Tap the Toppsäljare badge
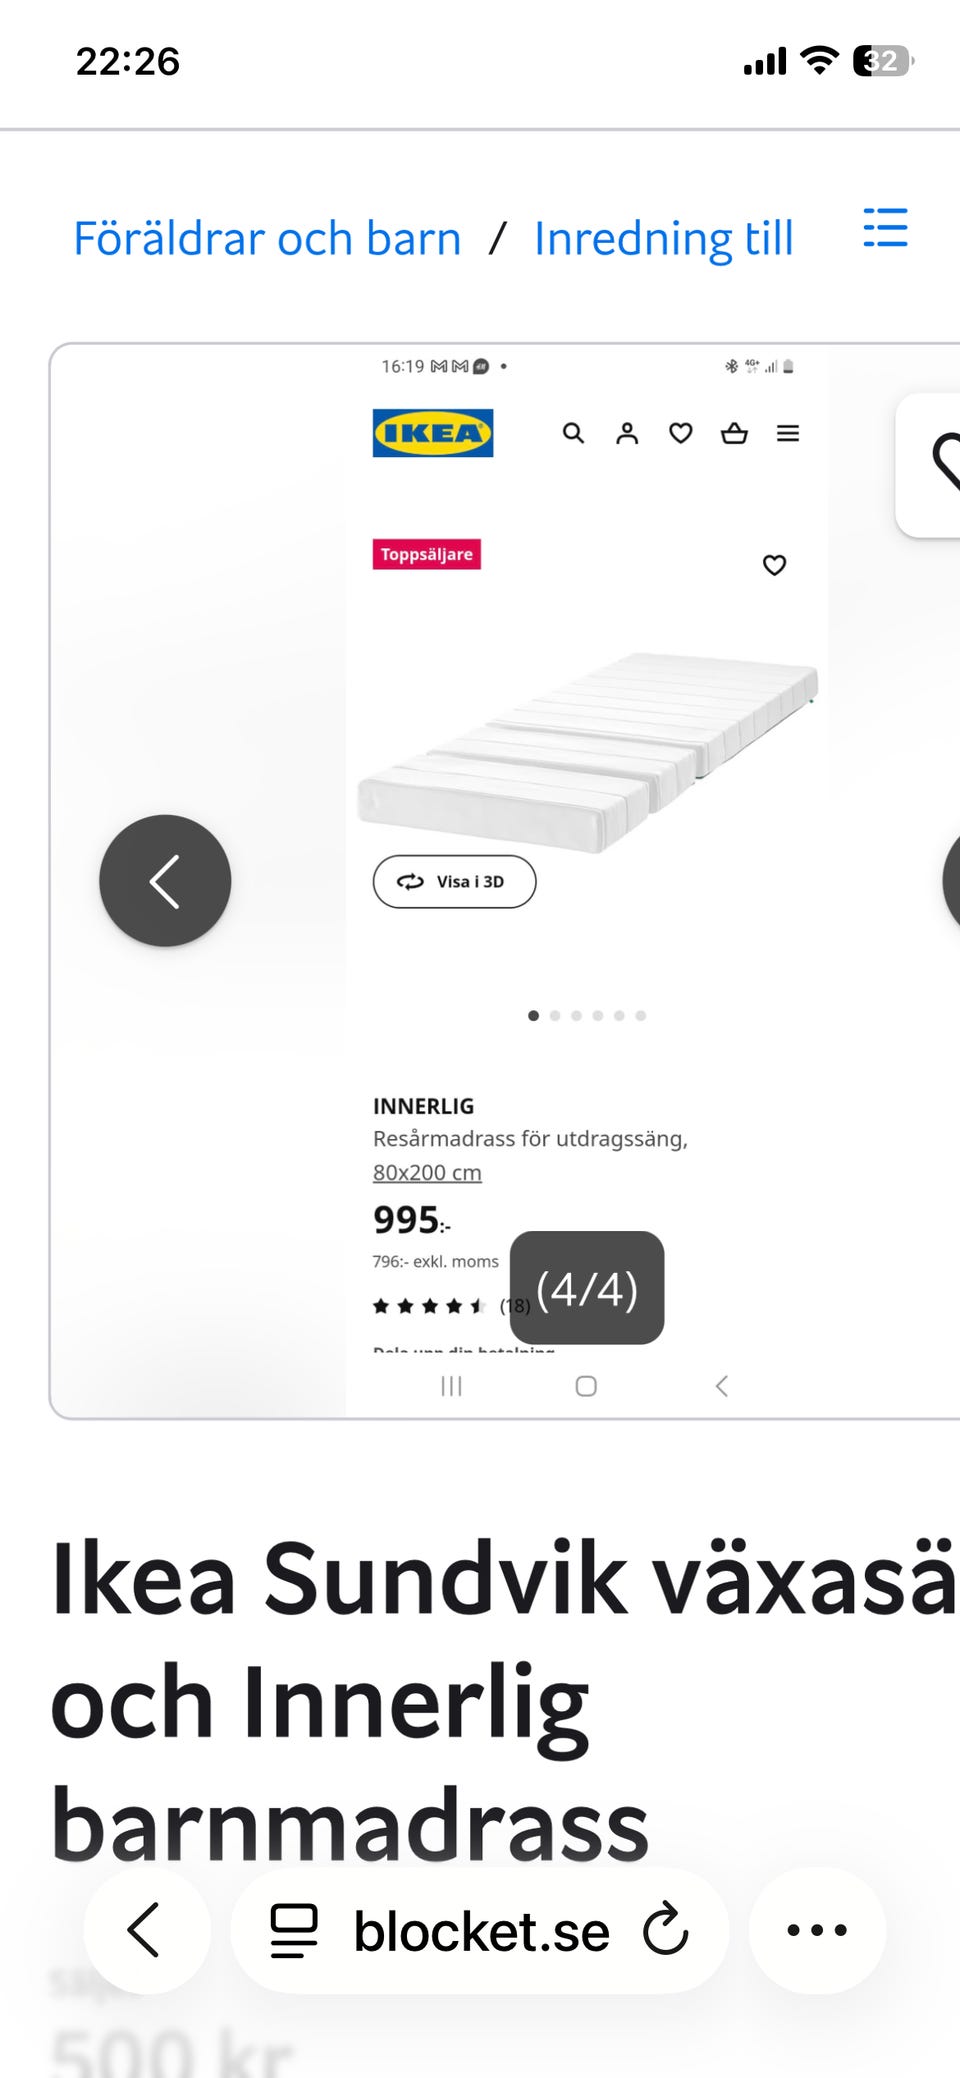This screenshot has height=2078, width=960. point(427,554)
